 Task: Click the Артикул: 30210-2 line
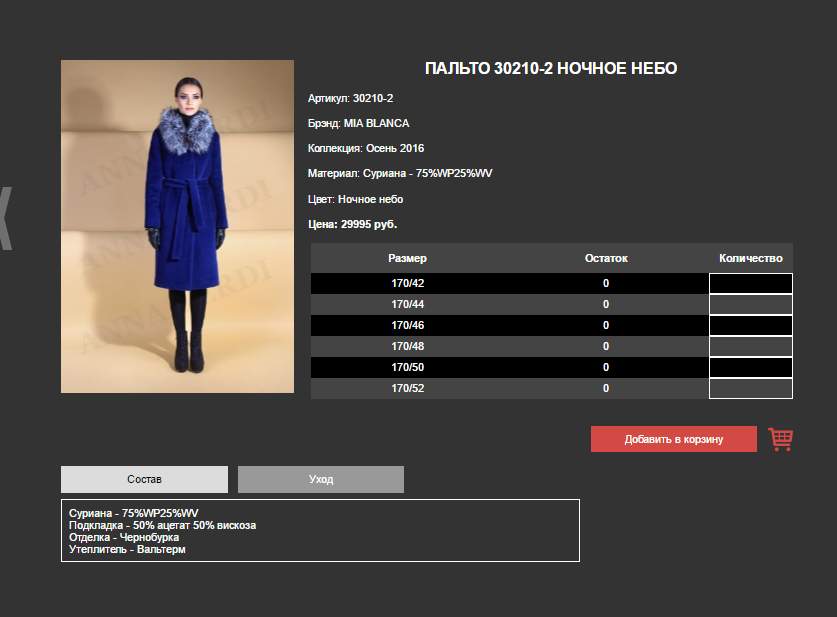[350, 98]
